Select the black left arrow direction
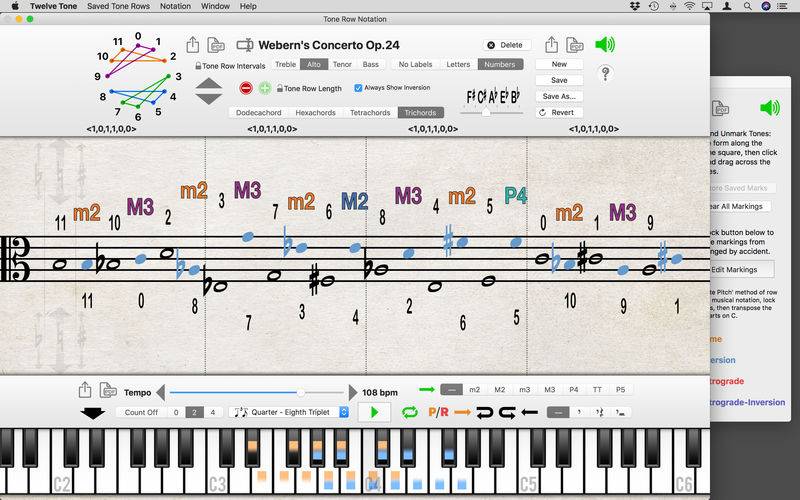This screenshot has height=500, width=800. pos(530,412)
